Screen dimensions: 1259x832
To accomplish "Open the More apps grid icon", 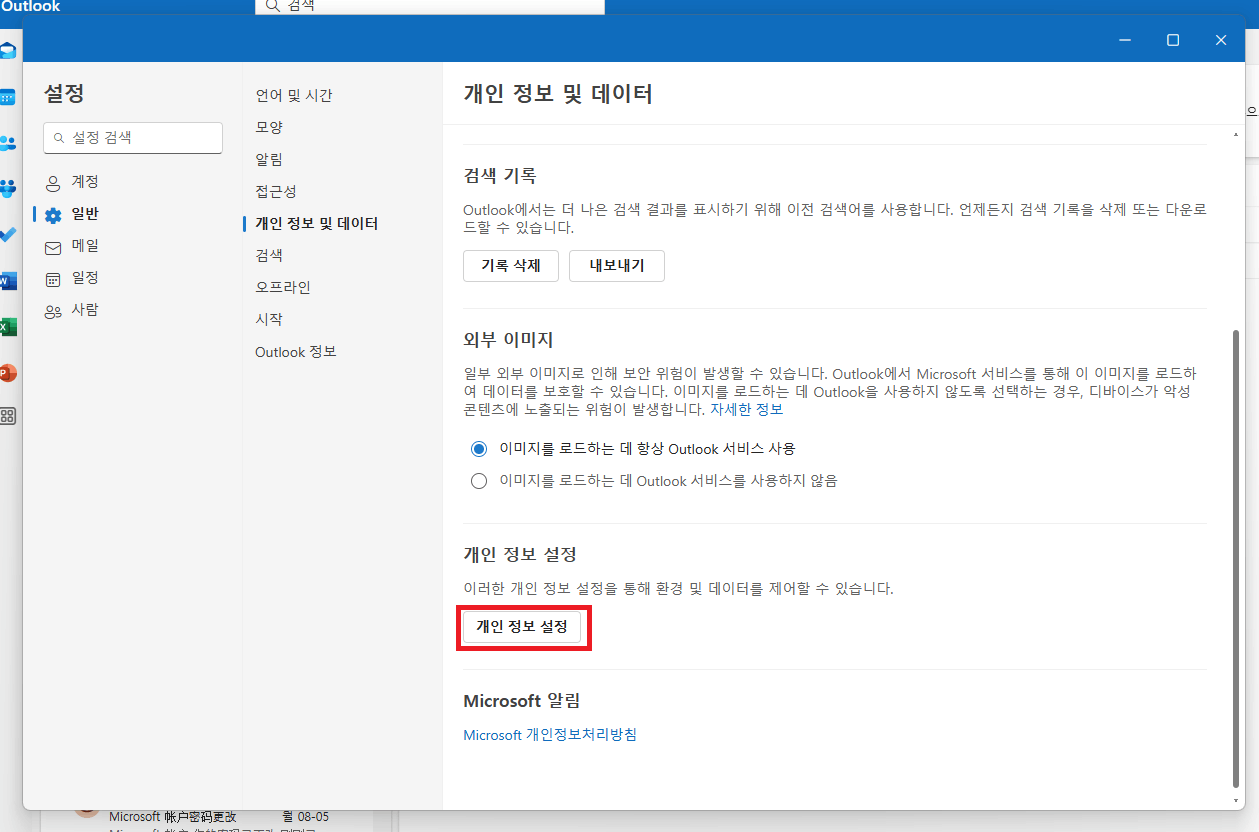I will pos(7,416).
